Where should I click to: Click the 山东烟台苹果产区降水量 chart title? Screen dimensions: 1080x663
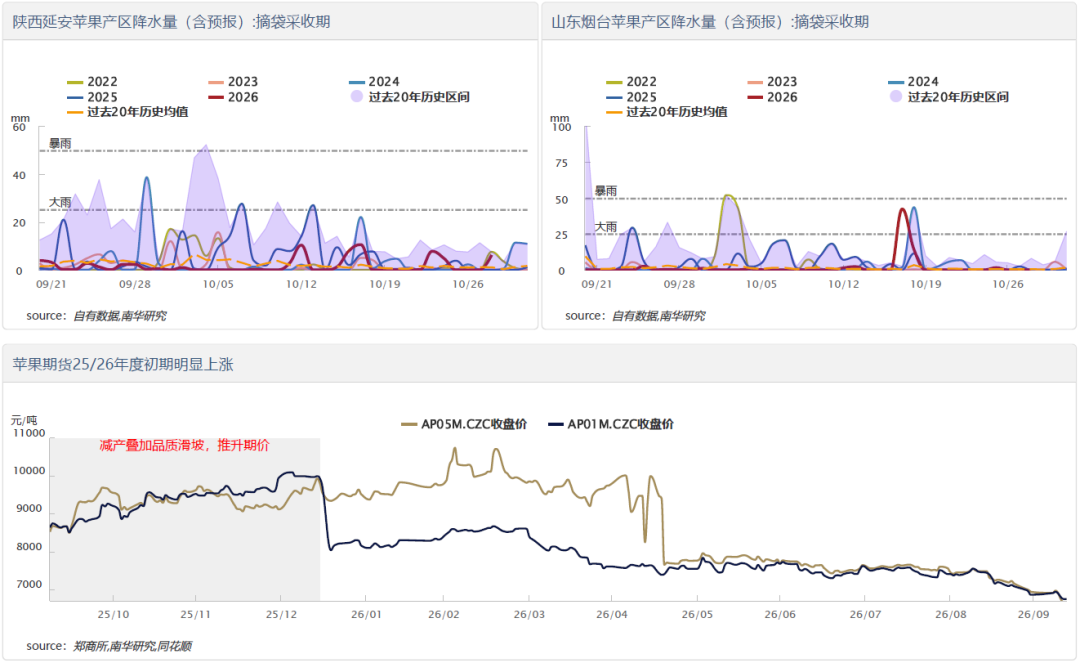710,22
